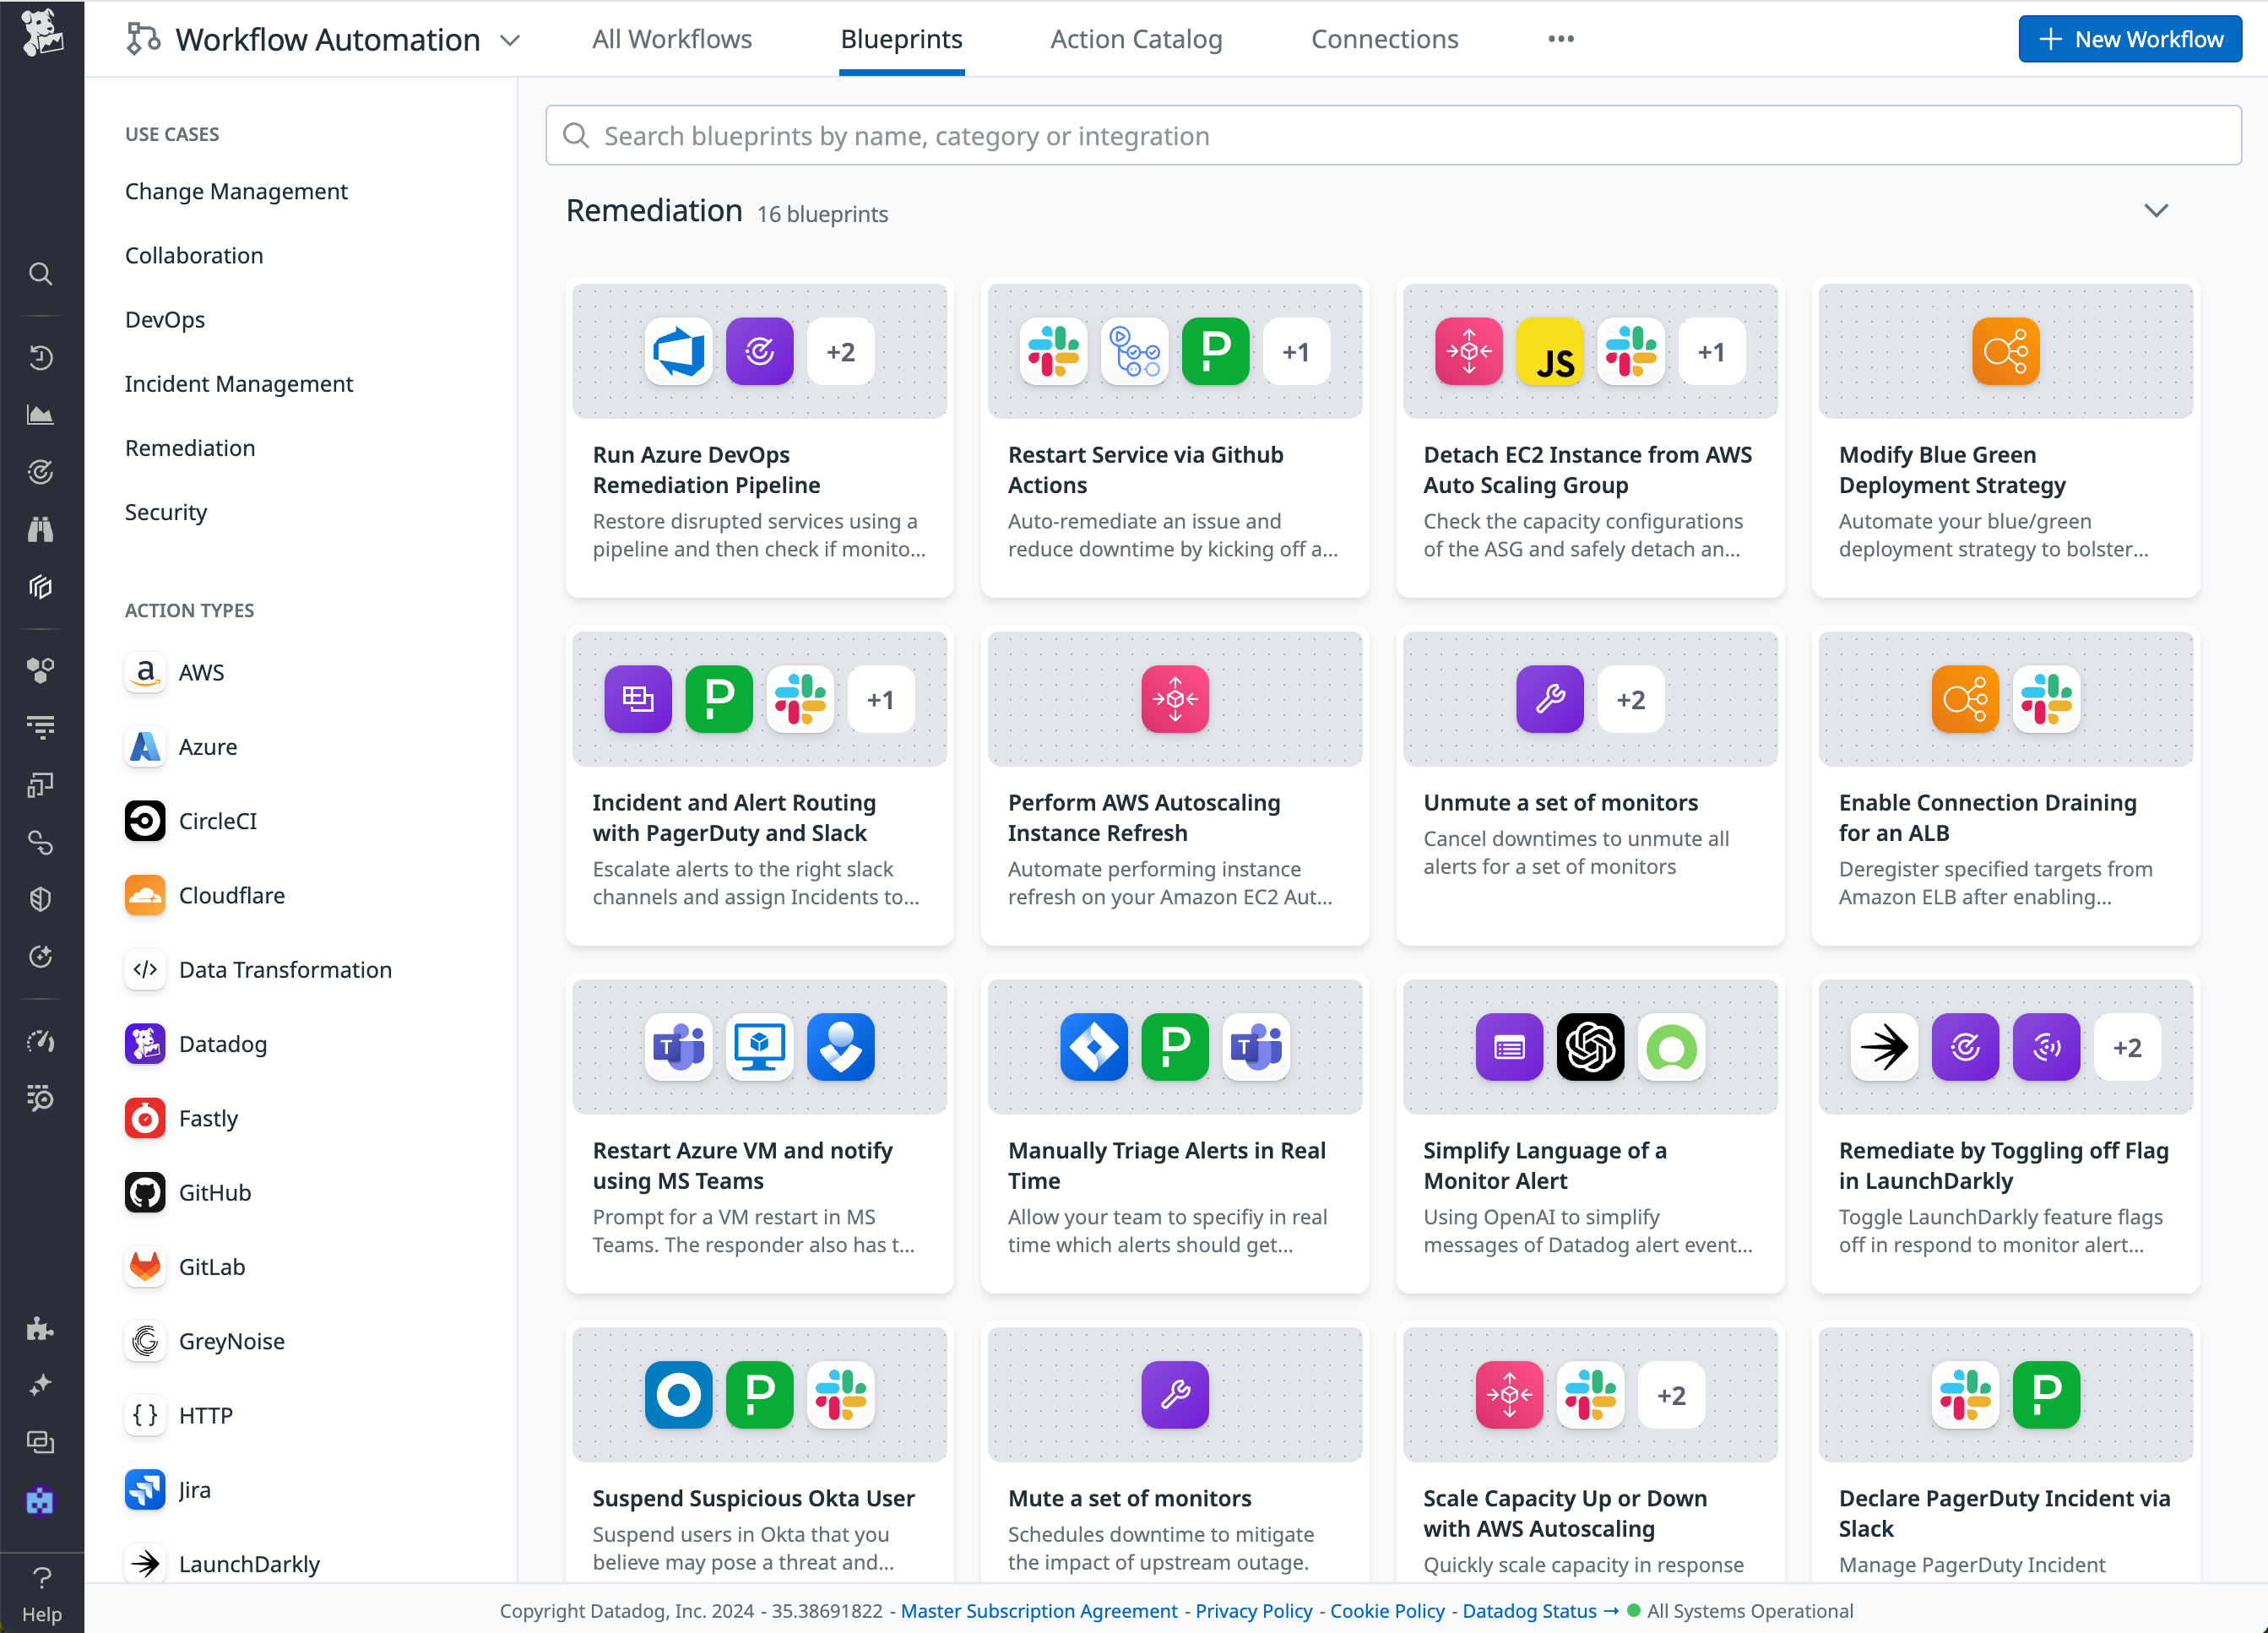Select the binoculars Watchdog icon in sidebar

41,529
